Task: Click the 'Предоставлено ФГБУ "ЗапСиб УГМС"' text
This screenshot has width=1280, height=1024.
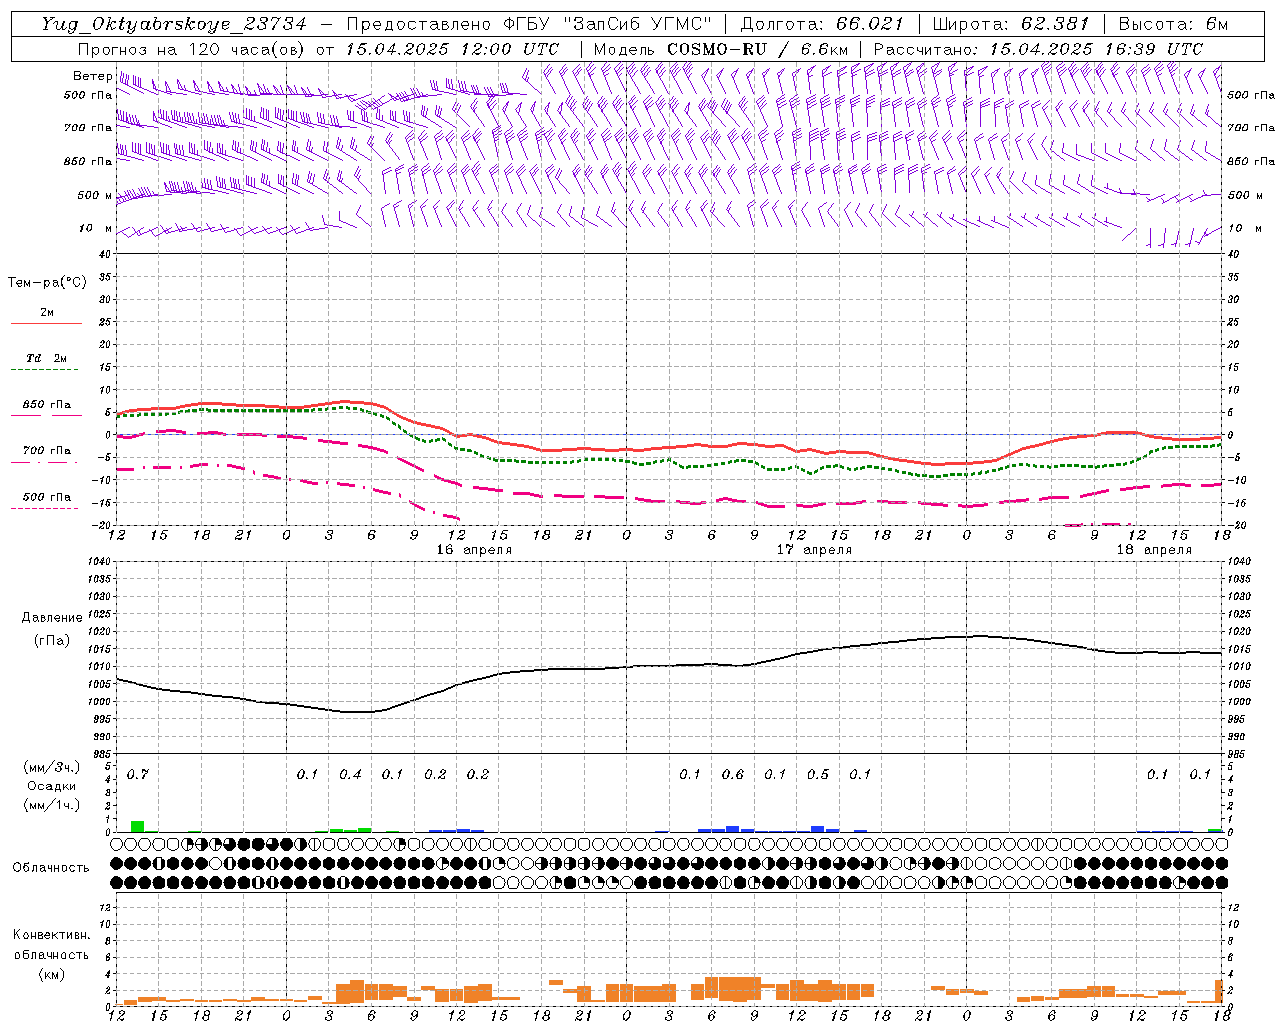Action: click(x=532, y=24)
